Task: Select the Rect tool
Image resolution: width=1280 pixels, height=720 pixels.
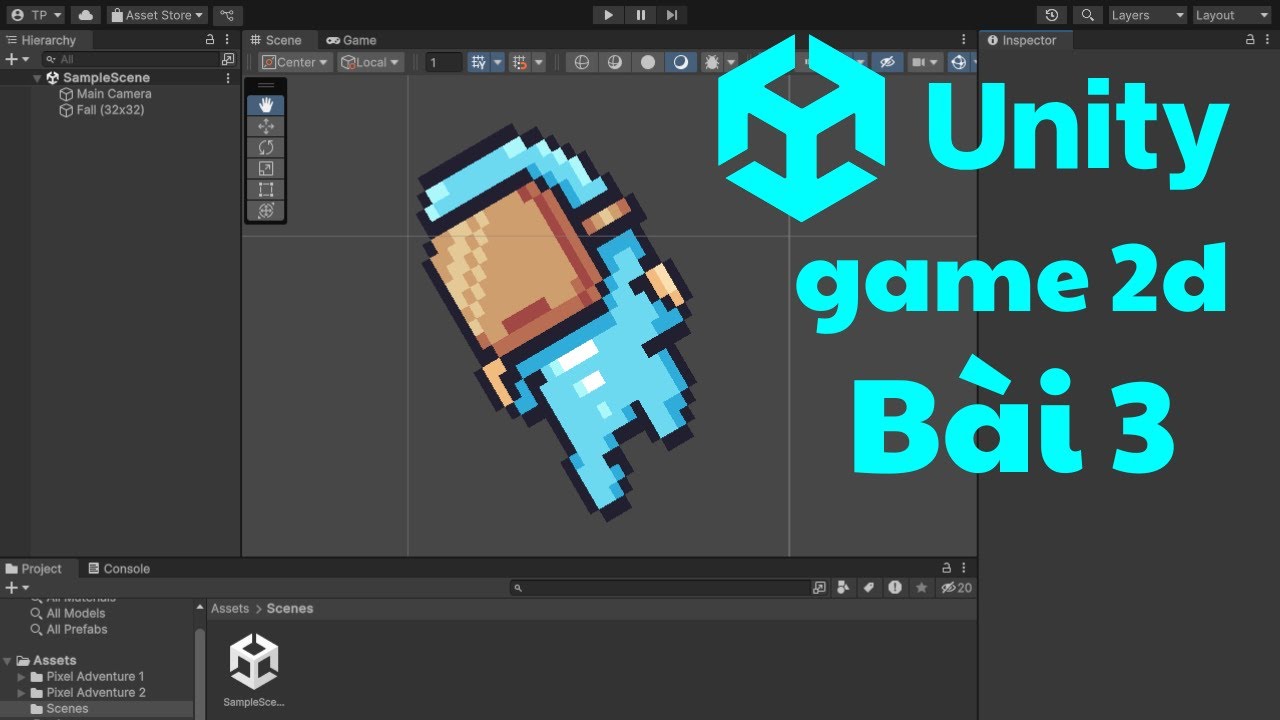Action: point(265,189)
